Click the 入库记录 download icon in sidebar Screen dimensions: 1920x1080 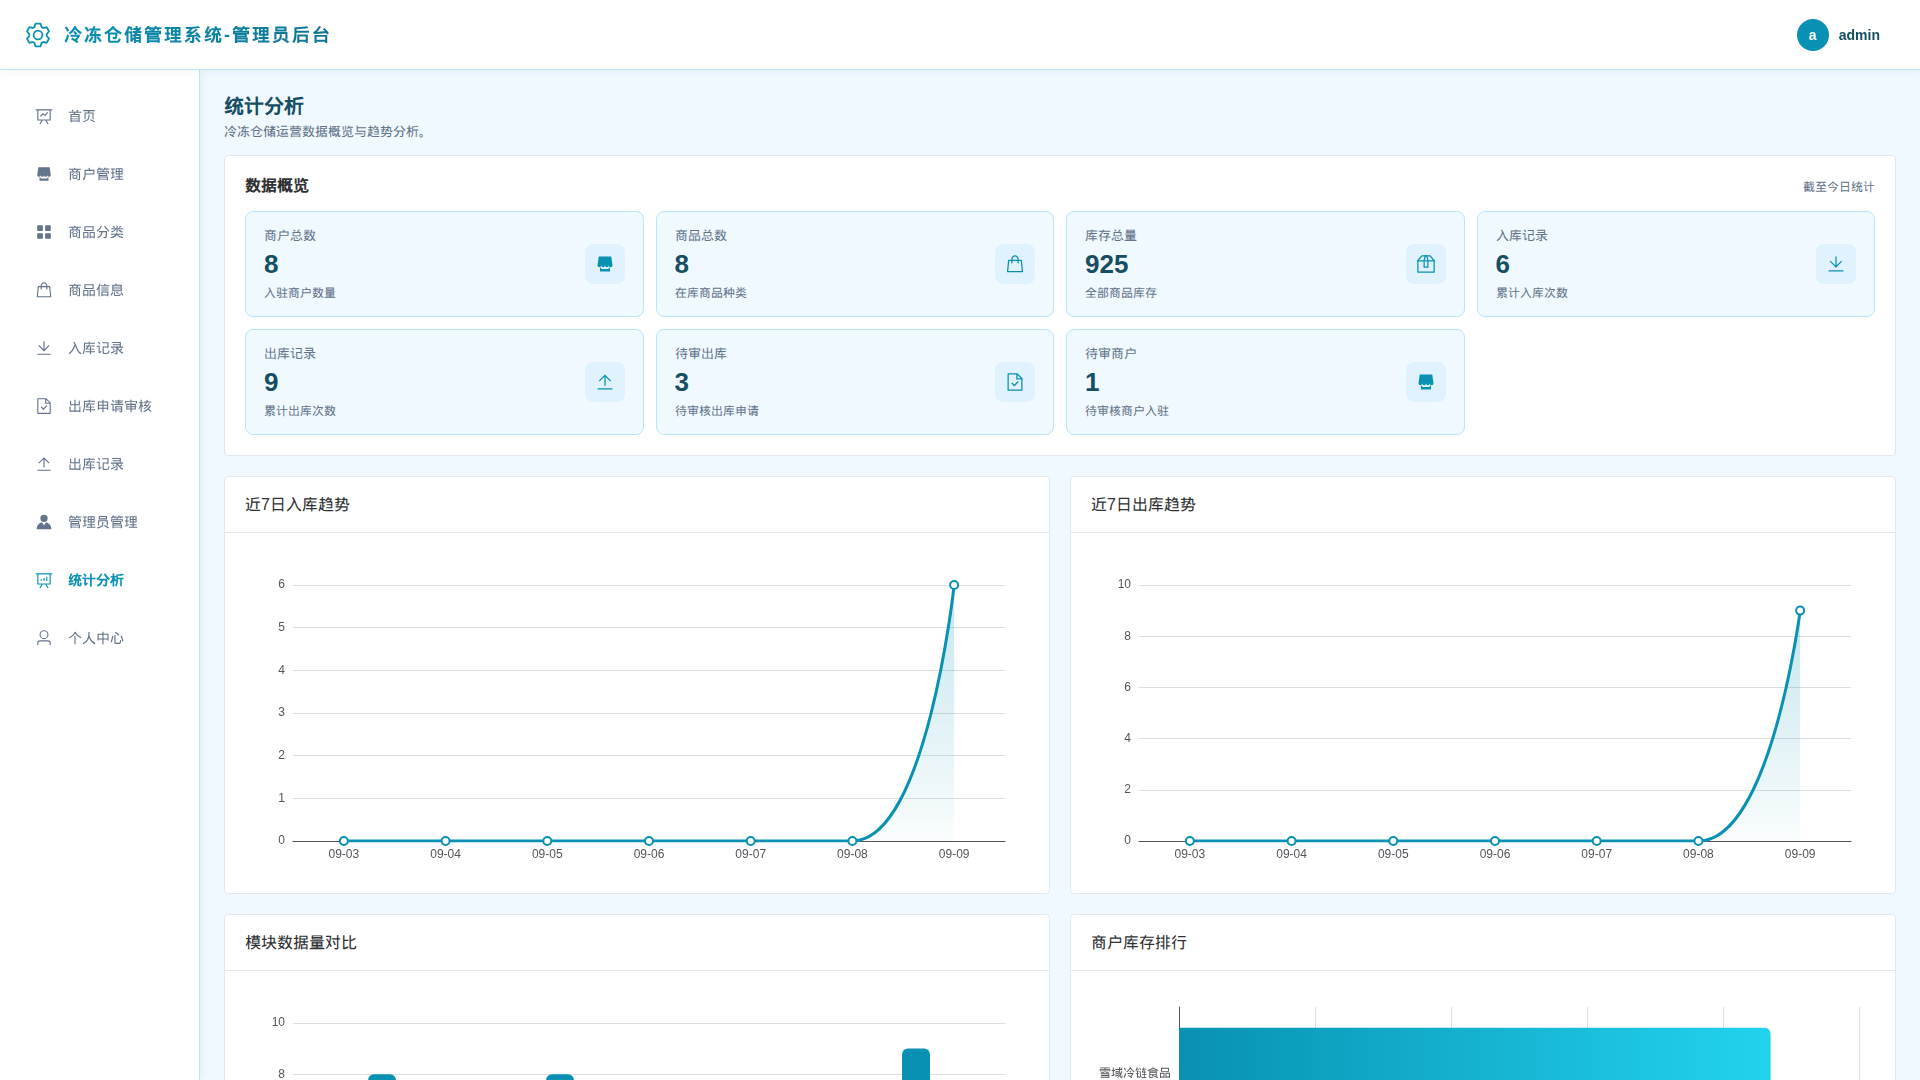point(44,348)
